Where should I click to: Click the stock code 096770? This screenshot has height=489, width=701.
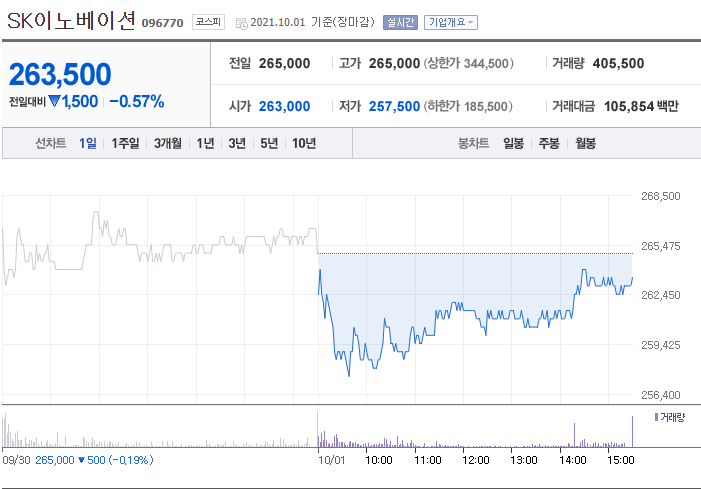pos(162,23)
